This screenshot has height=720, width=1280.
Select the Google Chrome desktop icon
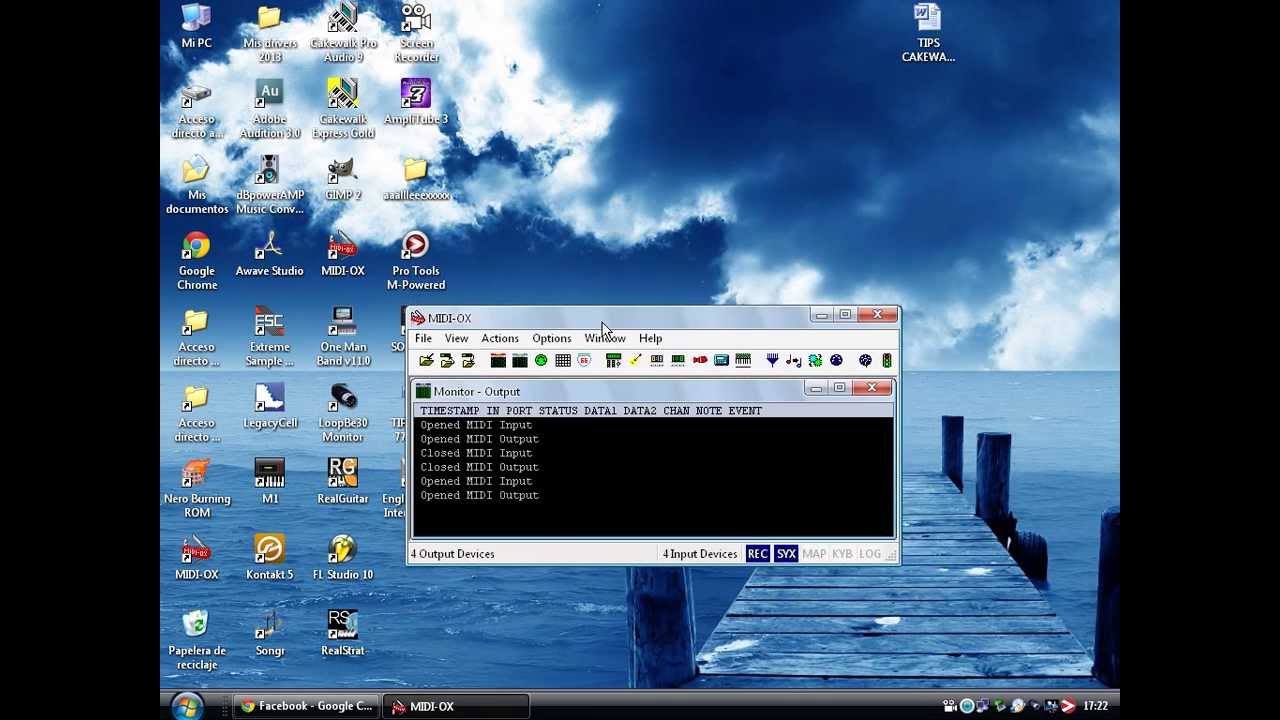click(x=197, y=261)
